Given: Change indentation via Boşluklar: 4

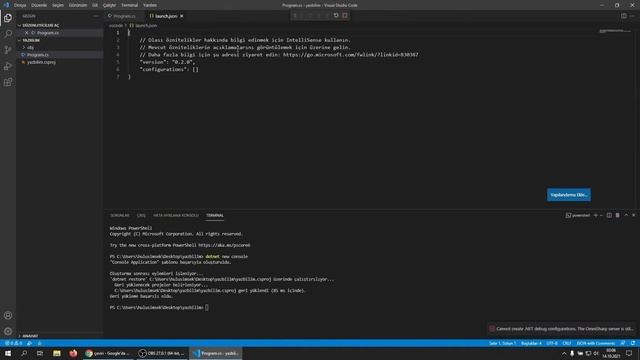Looking at the screenshot, I should pyautogui.click(x=531, y=343).
